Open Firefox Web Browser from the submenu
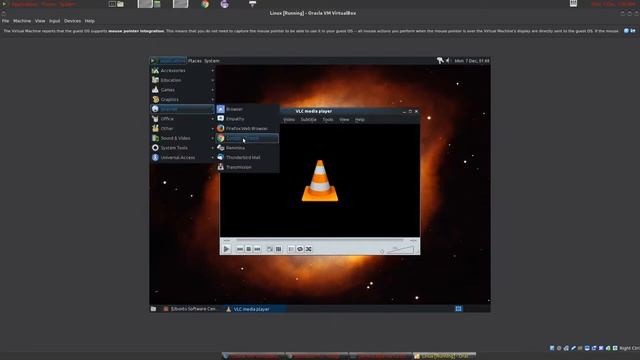This screenshot has width=640, height=360. point(247,128)
